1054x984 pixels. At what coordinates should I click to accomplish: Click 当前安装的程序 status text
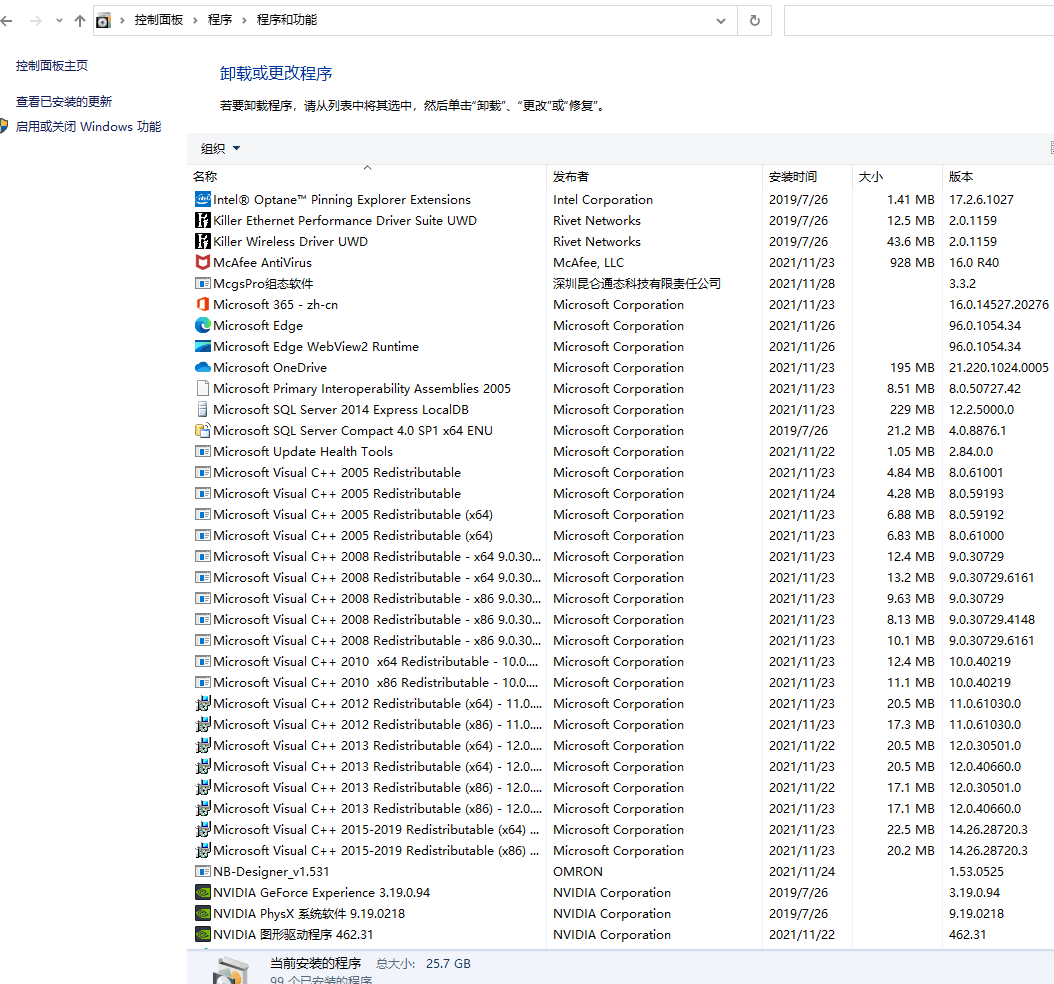[315, 963]
